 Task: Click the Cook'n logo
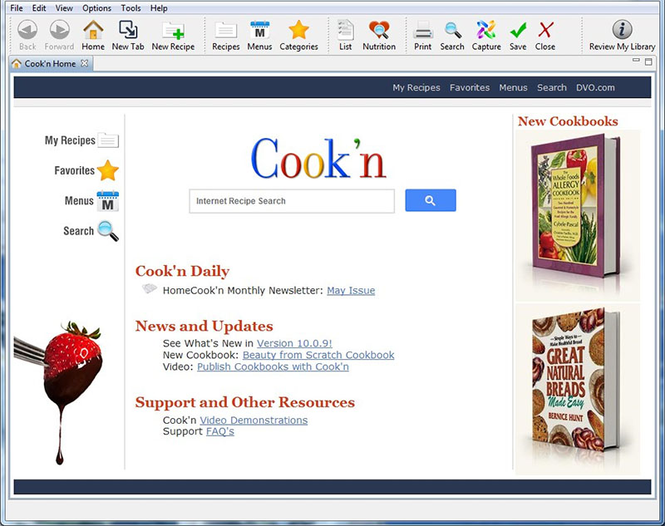click(319, 159)
